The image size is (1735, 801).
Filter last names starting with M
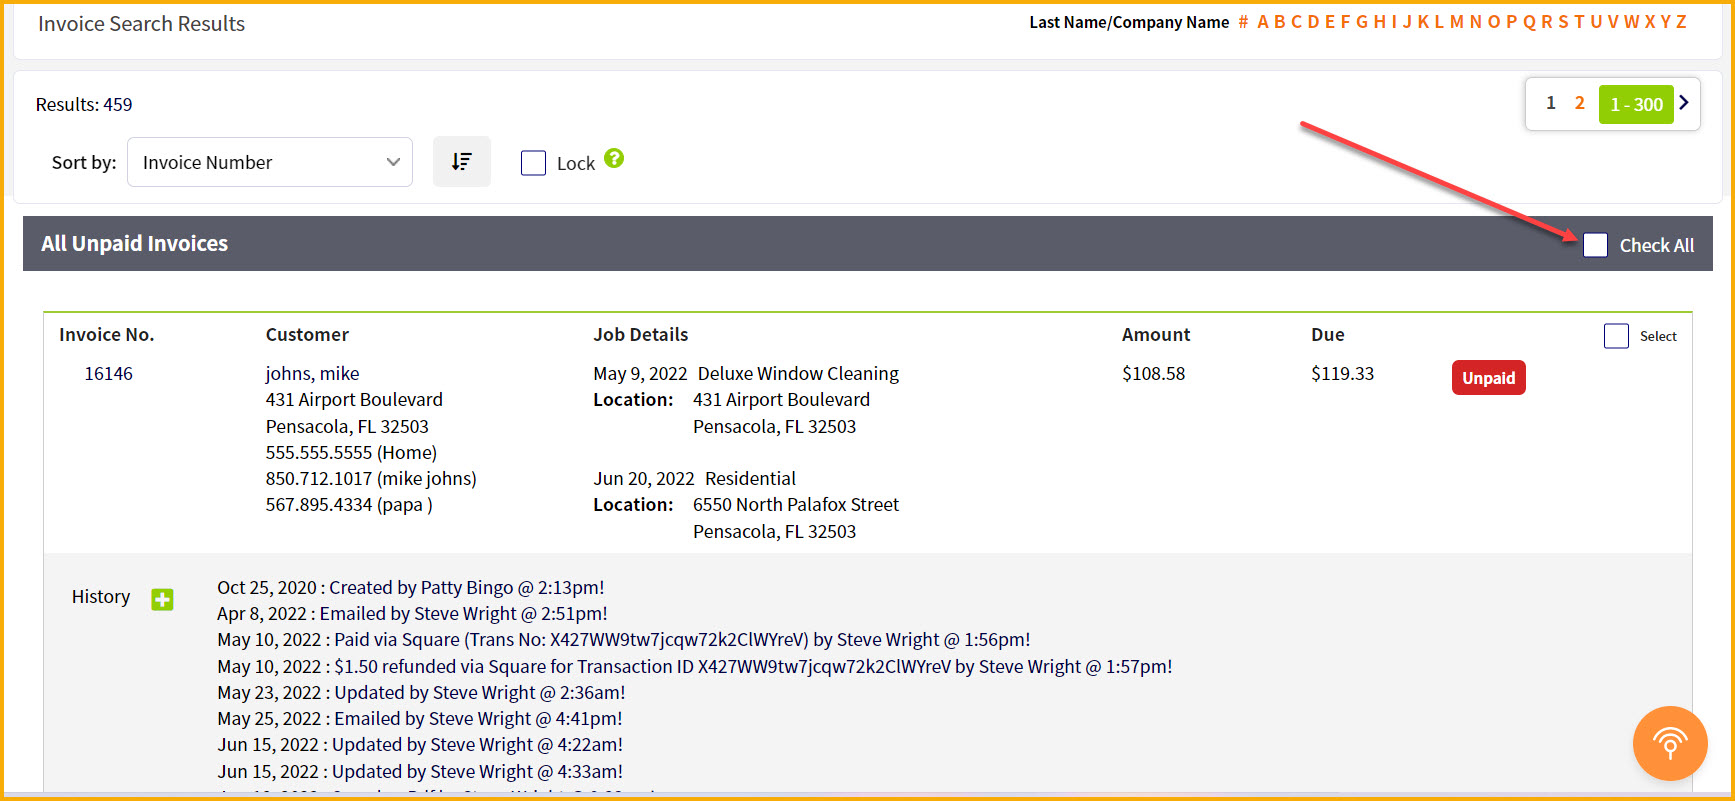pos(1457,22)
